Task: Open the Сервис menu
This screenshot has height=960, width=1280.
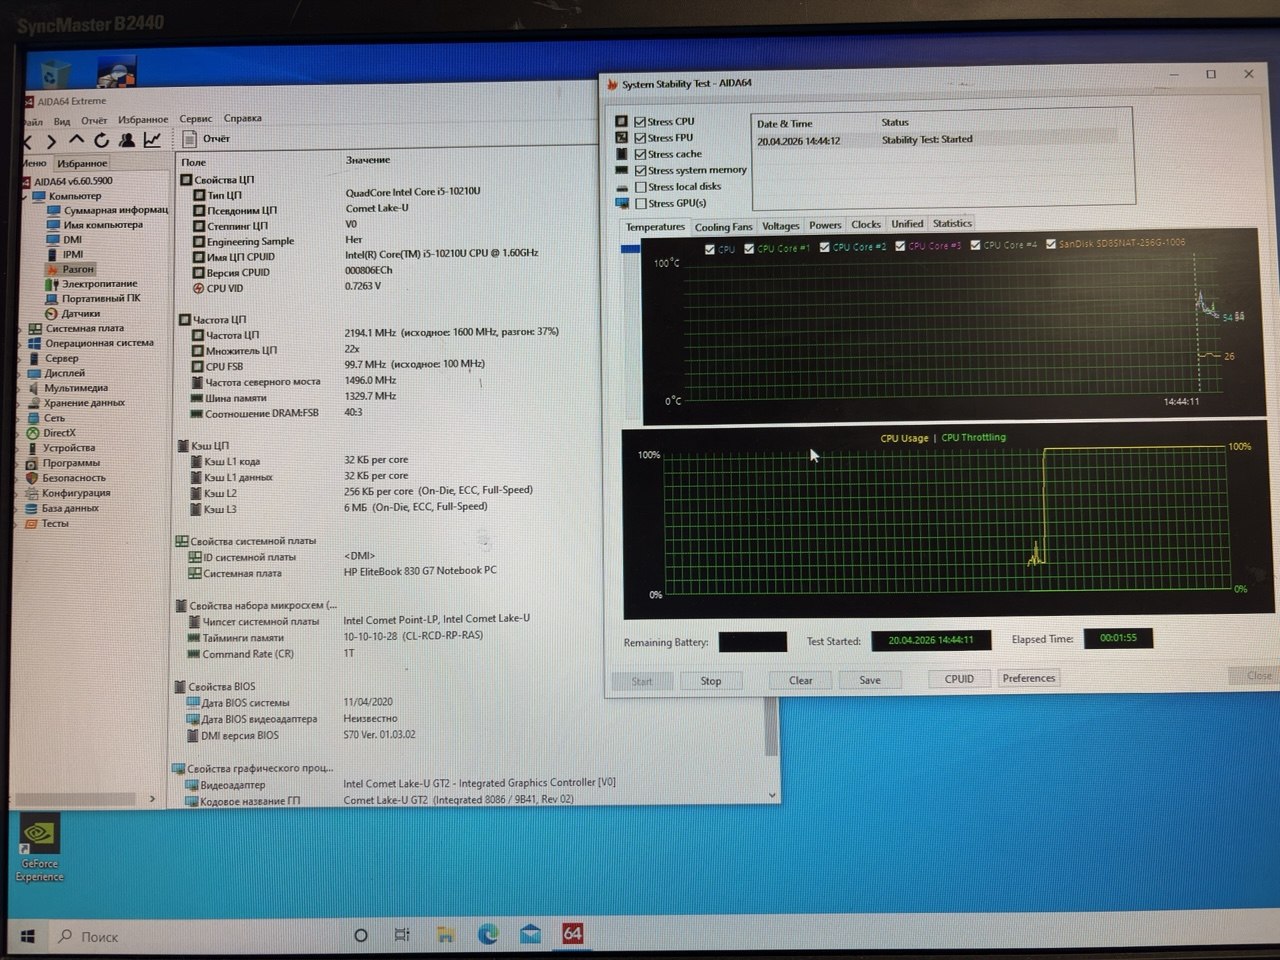Action: pyautogui.click(x=195, y=119)
